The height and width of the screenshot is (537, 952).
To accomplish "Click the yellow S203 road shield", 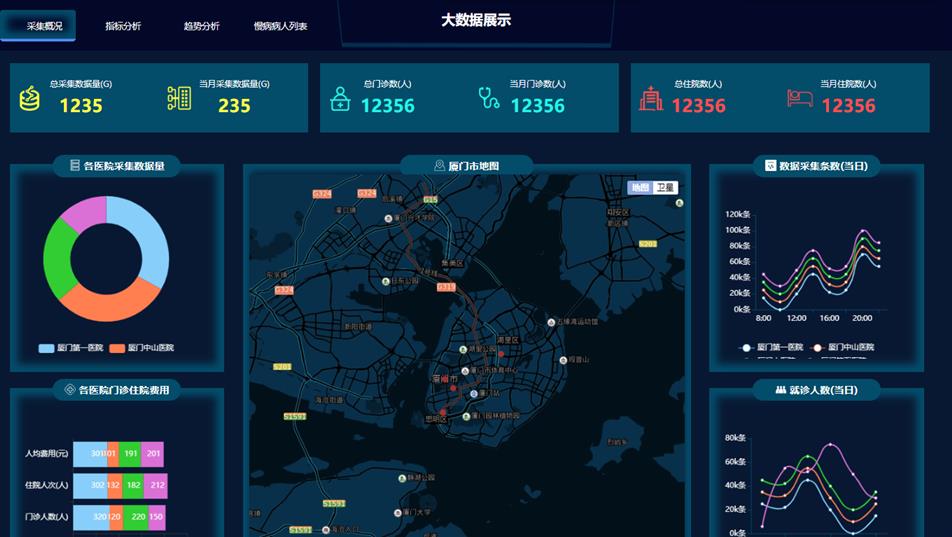I will 648,244.
